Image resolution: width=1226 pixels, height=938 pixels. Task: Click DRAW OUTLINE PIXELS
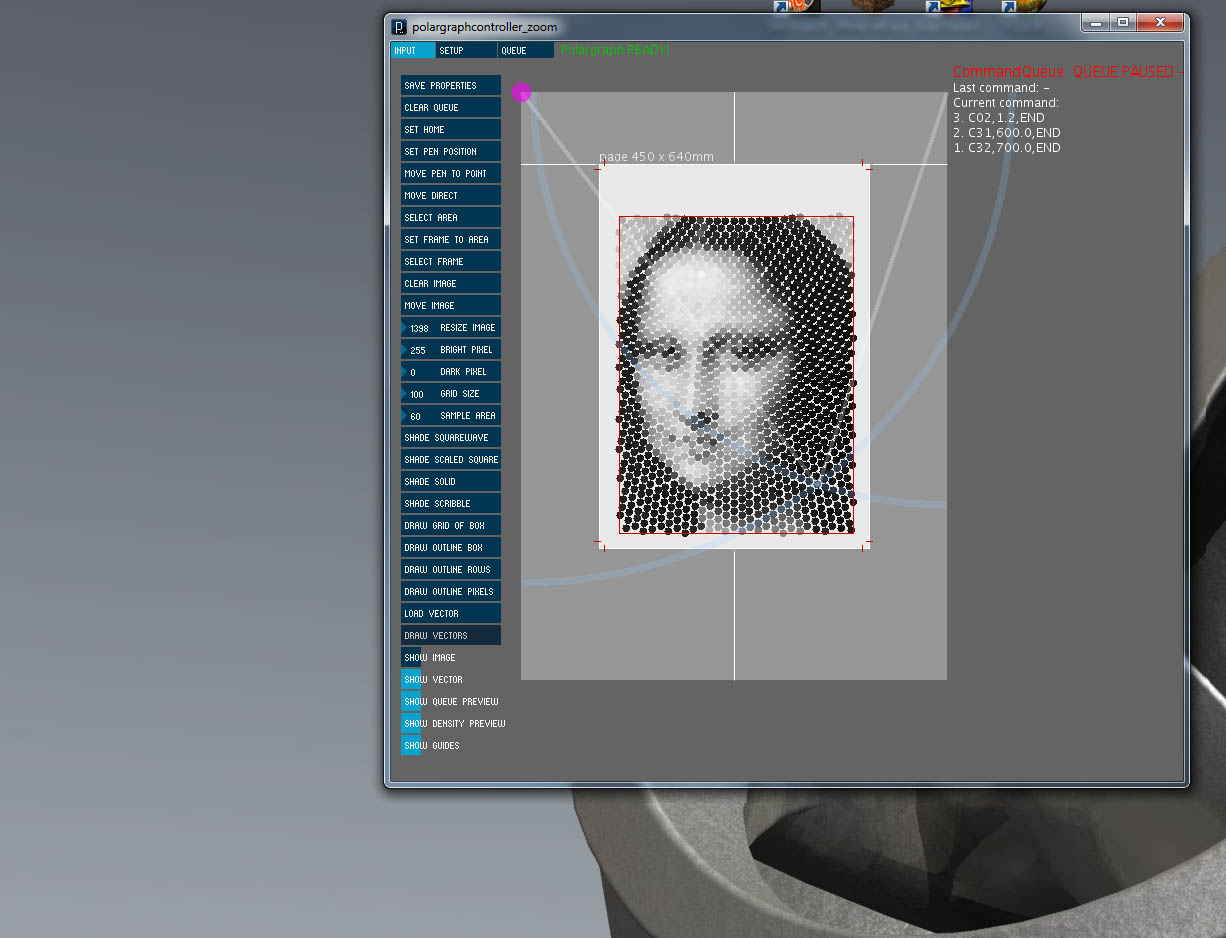pyautogui.click(x=450, y=591)
